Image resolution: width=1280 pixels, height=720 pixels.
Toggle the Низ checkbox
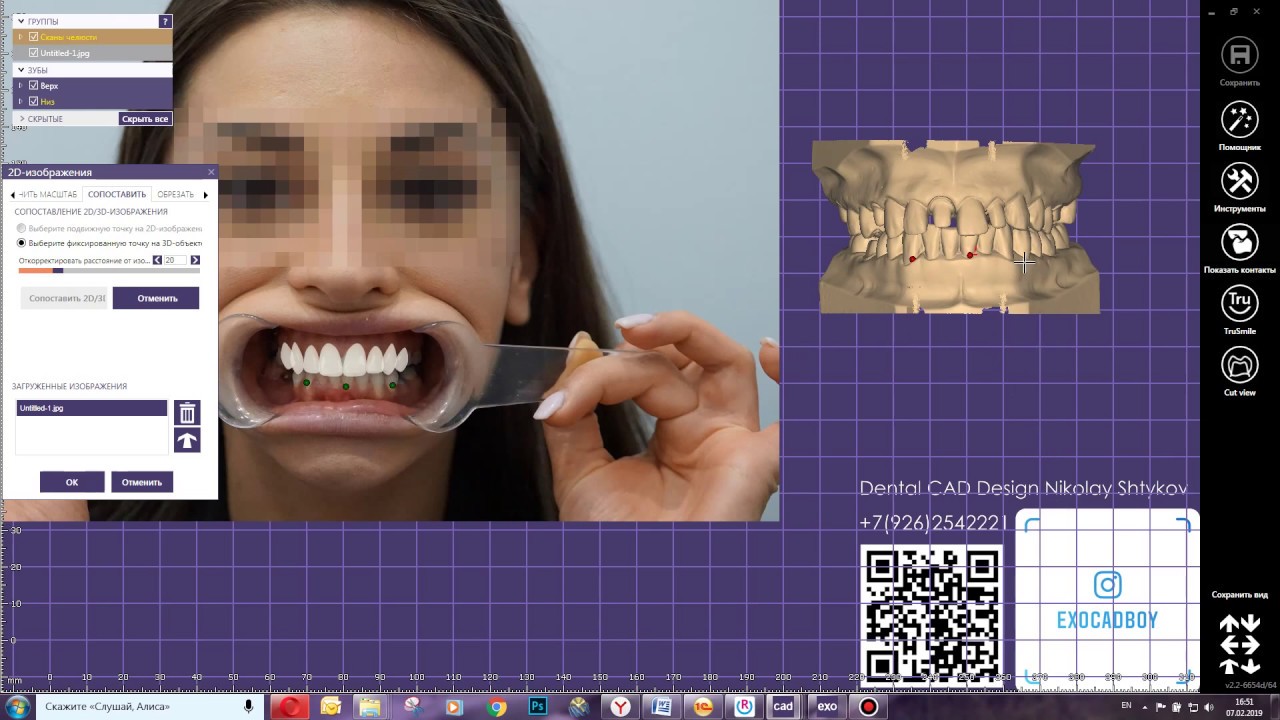pos(34,102)
